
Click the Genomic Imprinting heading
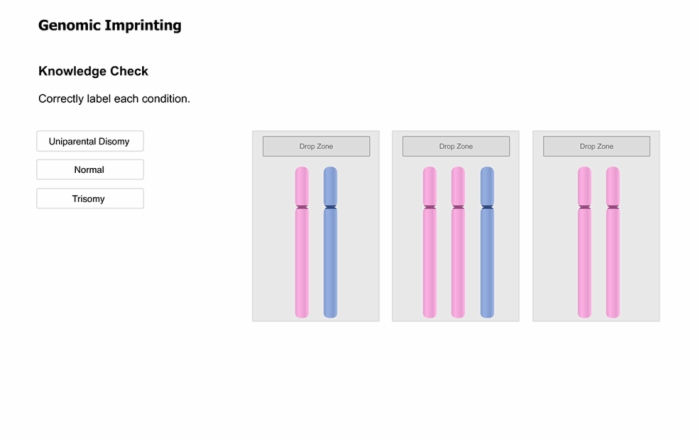coord(110,25)
